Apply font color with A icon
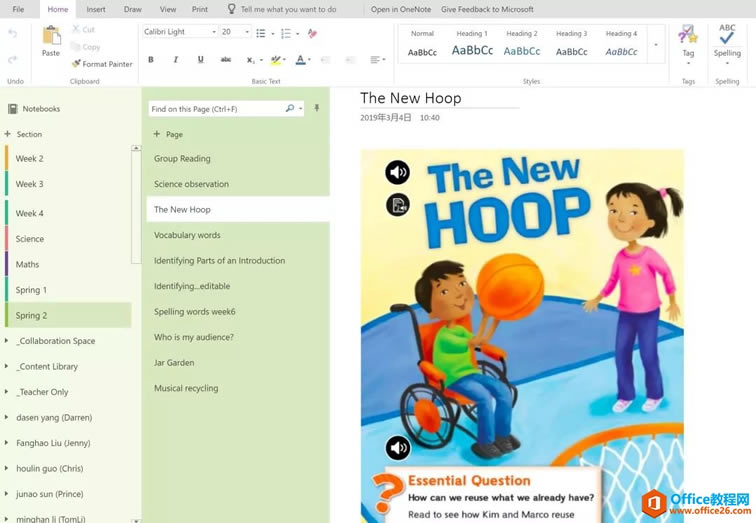This screenshot has height=523, width=756. pyautogui.click(x=300, y=60)
